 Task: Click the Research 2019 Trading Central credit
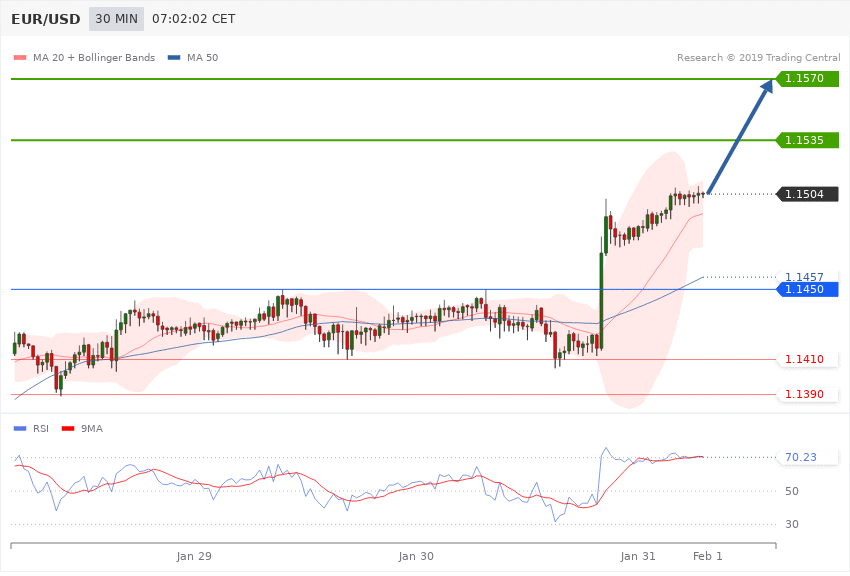point(758,57)
